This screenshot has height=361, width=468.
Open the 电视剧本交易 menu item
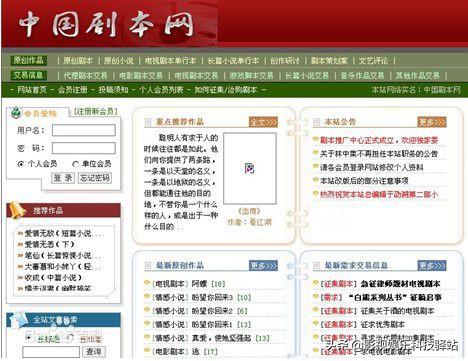pyautogui.click(x=196, y=75)
